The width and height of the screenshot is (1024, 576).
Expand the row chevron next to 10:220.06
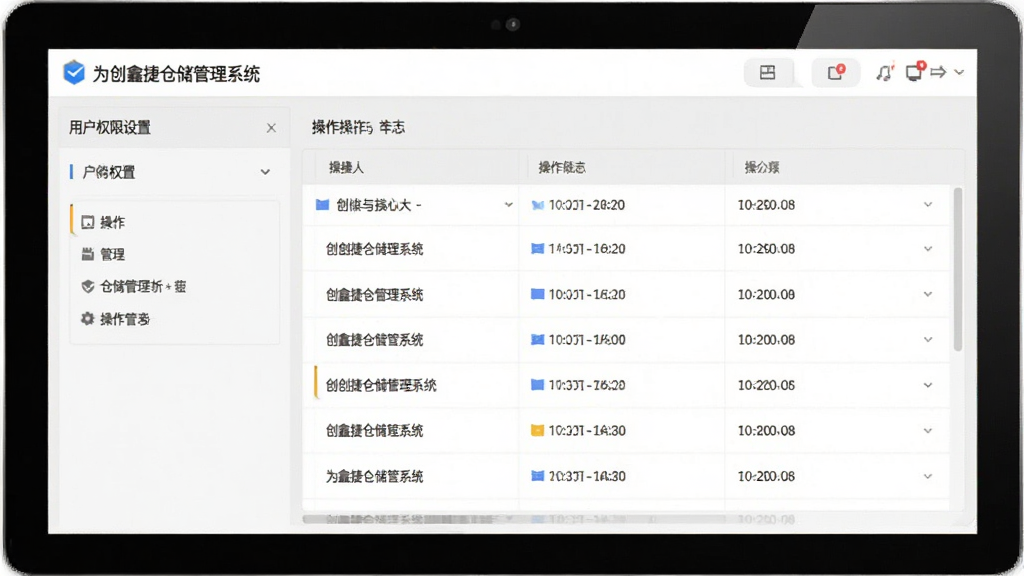(x=928, y=385)
